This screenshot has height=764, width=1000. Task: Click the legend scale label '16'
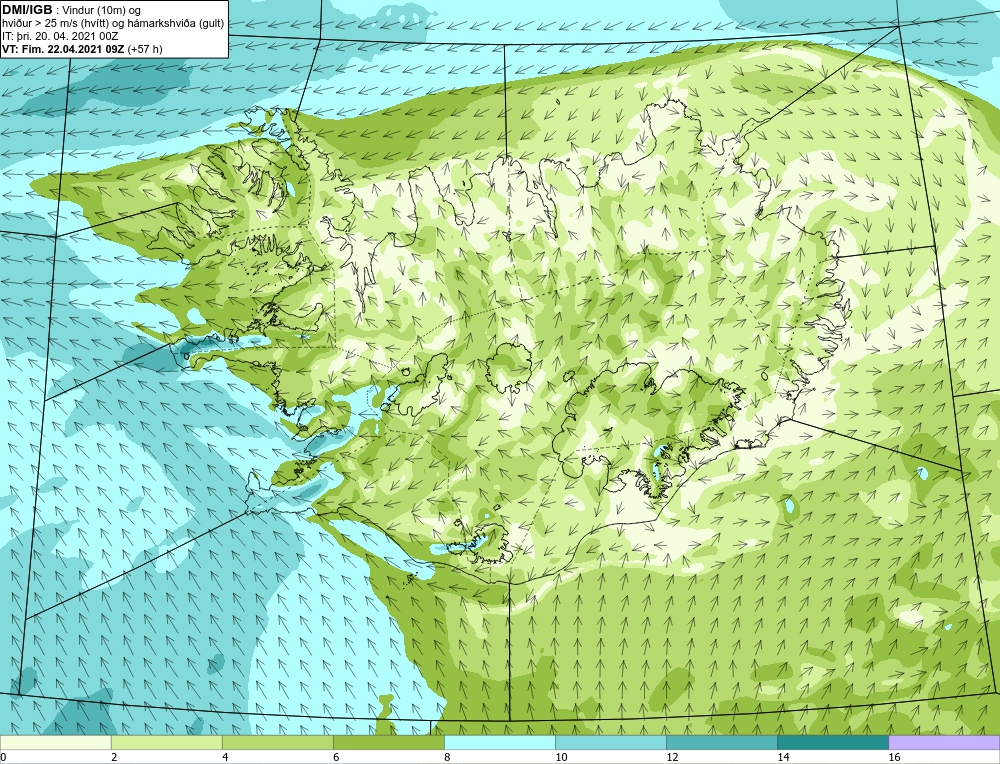pyautogui.click(x=894, y=757)
